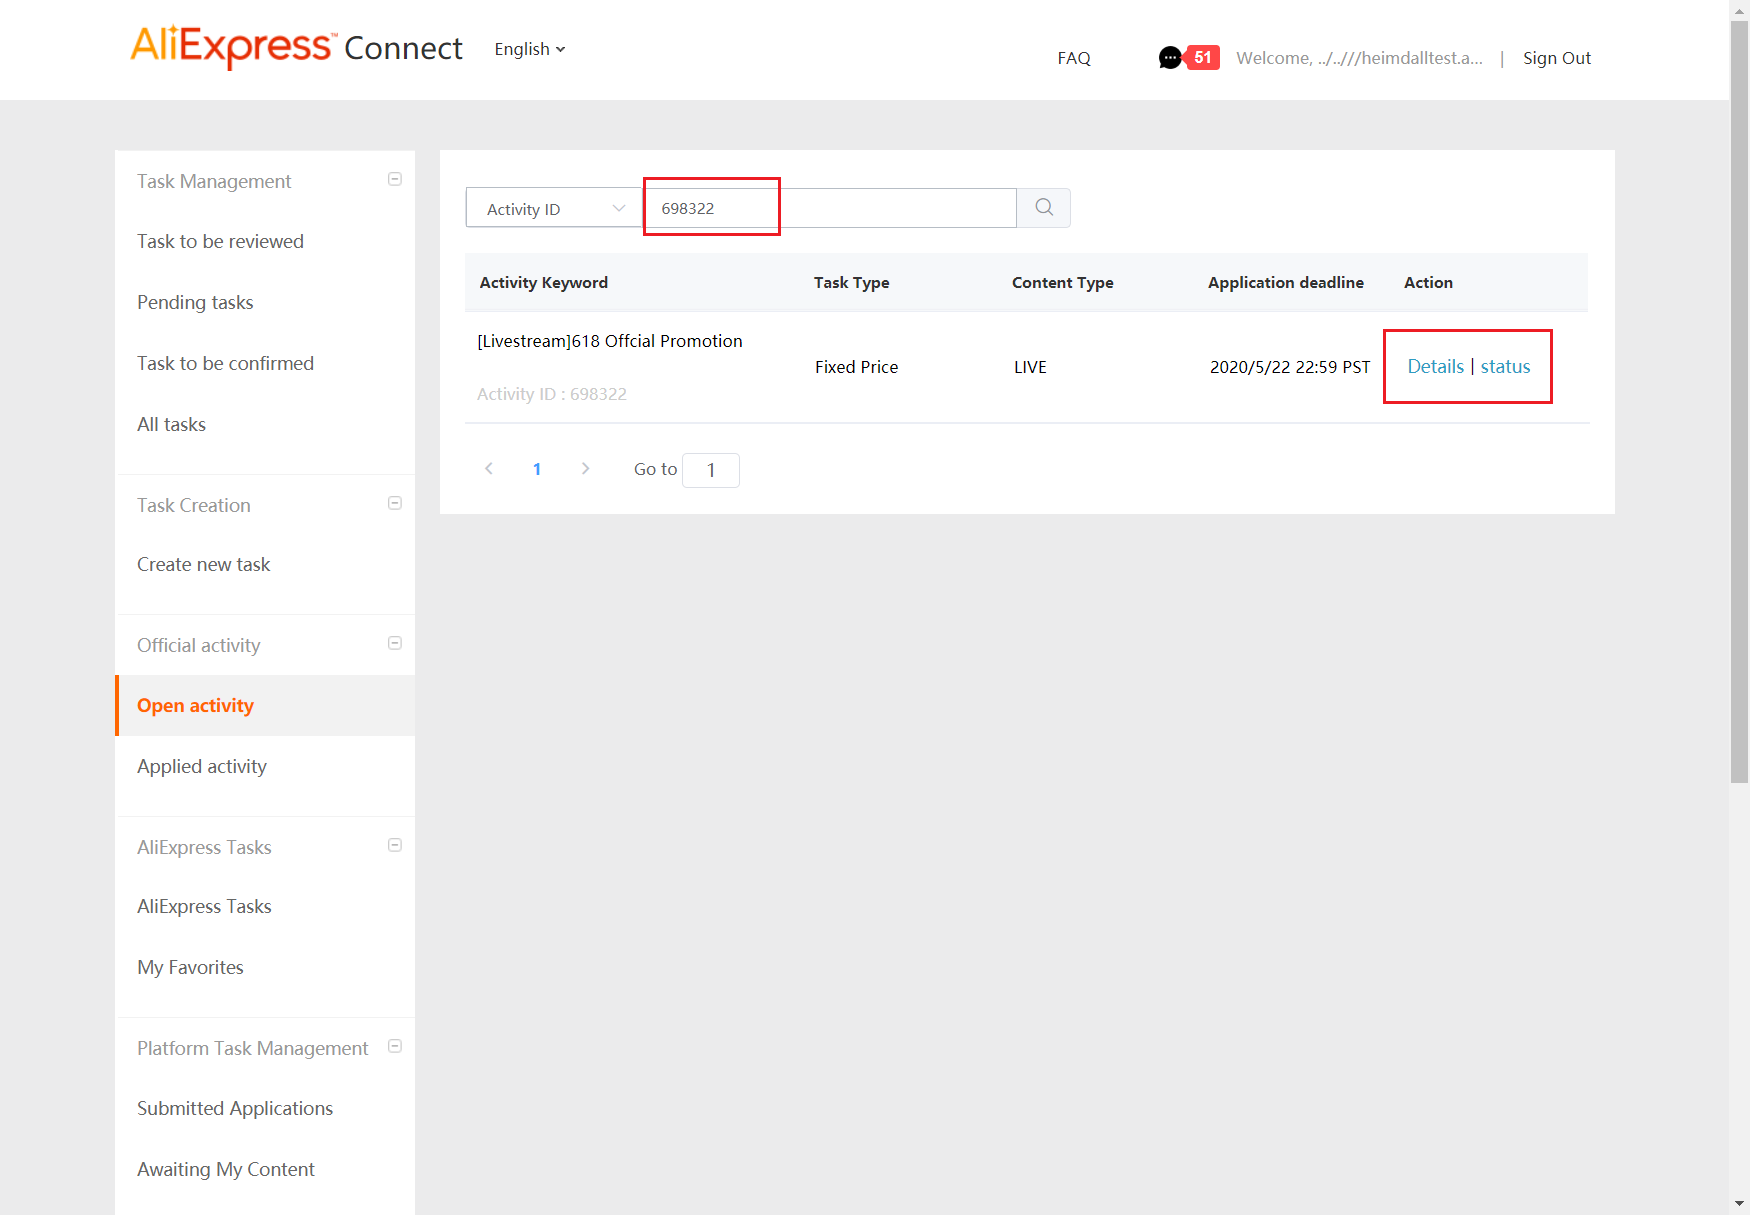This screenshot has height=1215, width=1750.
Task: Click the AliExpress Connect logo
Action: coord(296,47)
